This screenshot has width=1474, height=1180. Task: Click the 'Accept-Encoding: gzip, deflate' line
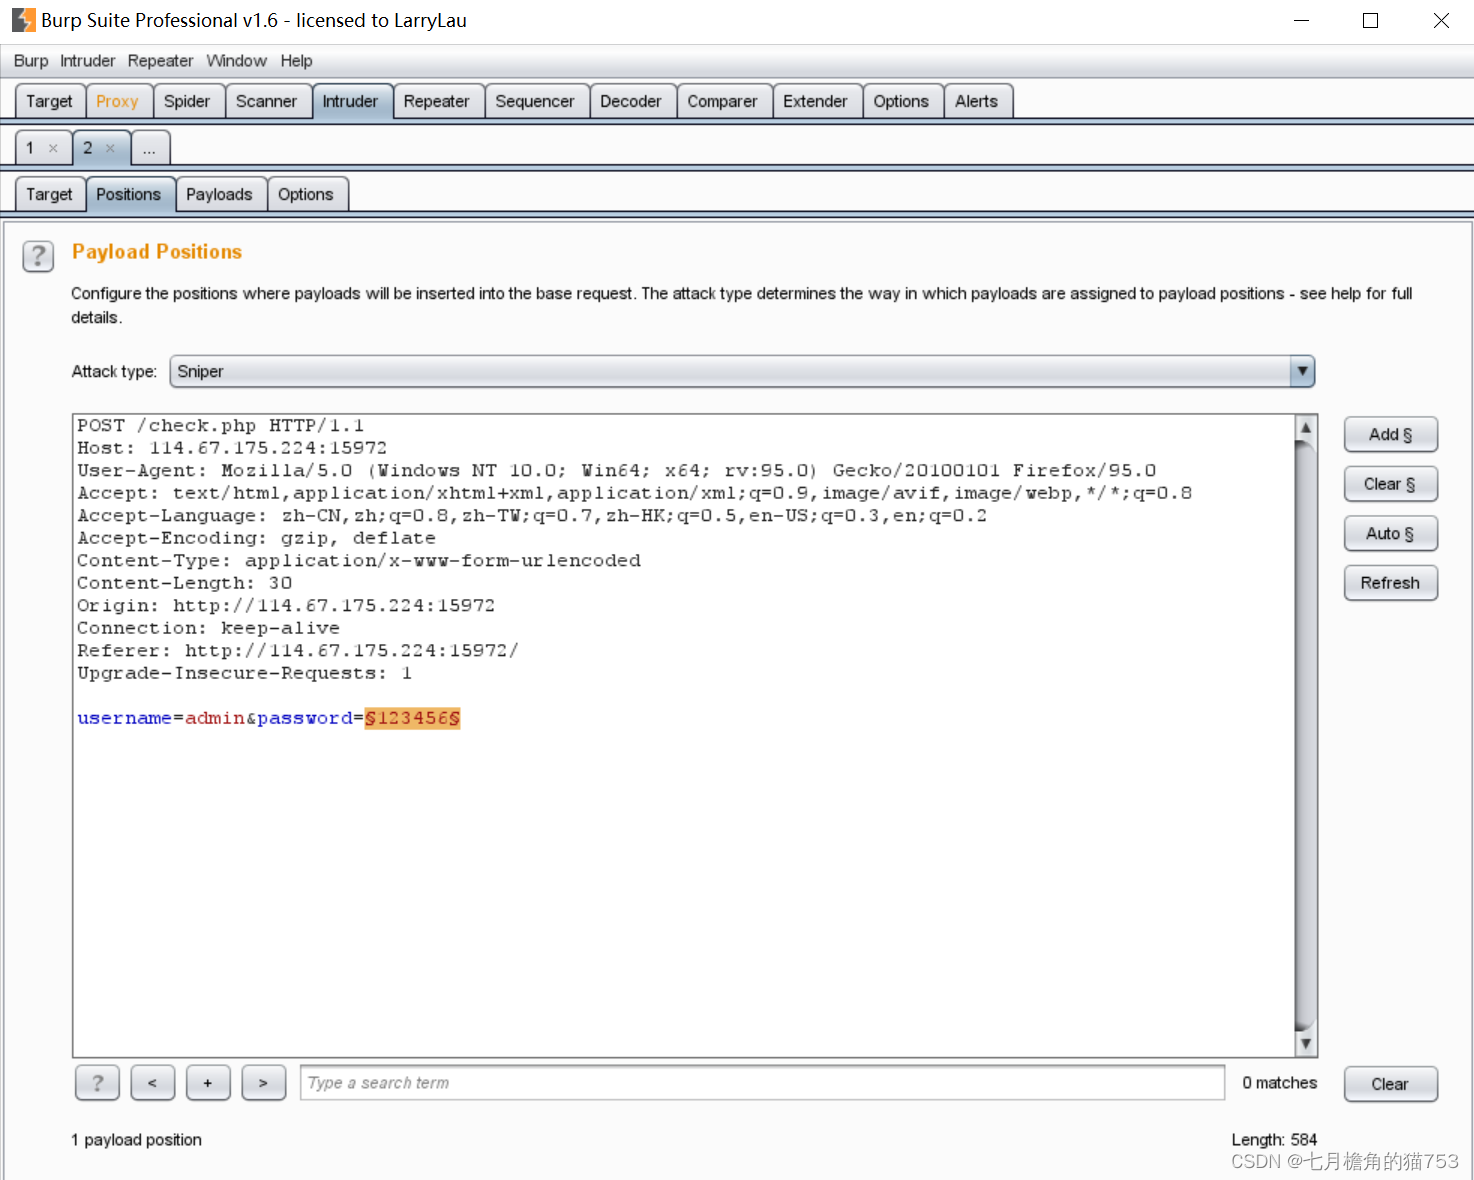tap(257, 538)
